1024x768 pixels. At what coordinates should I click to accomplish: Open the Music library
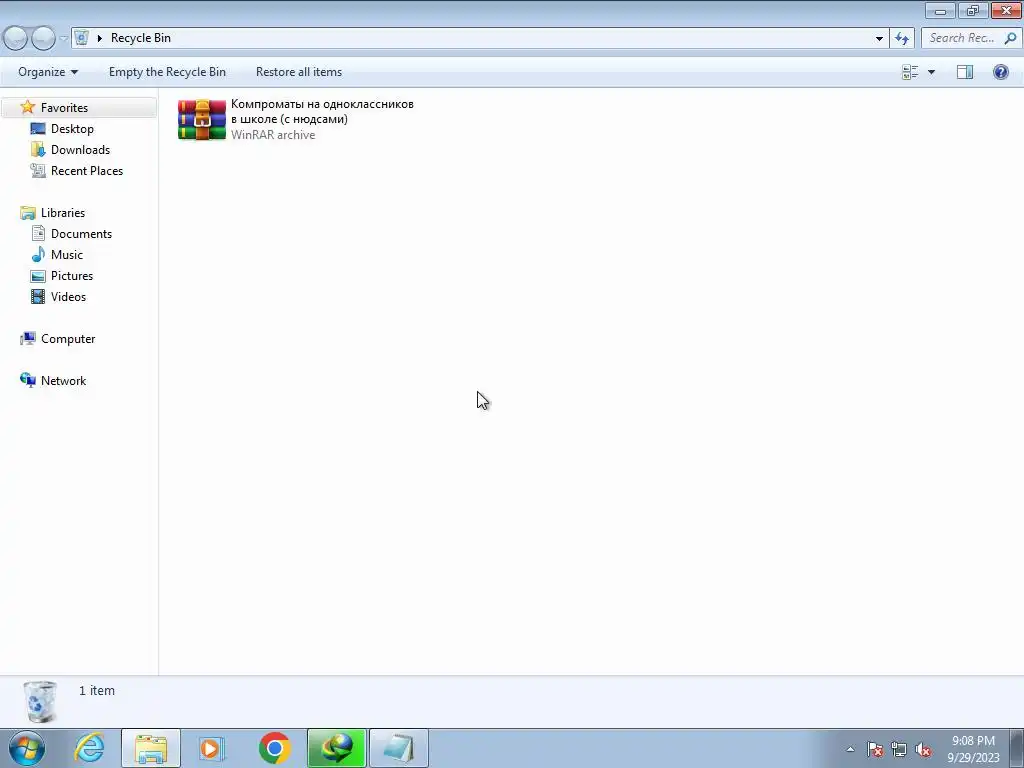point(67,255)
